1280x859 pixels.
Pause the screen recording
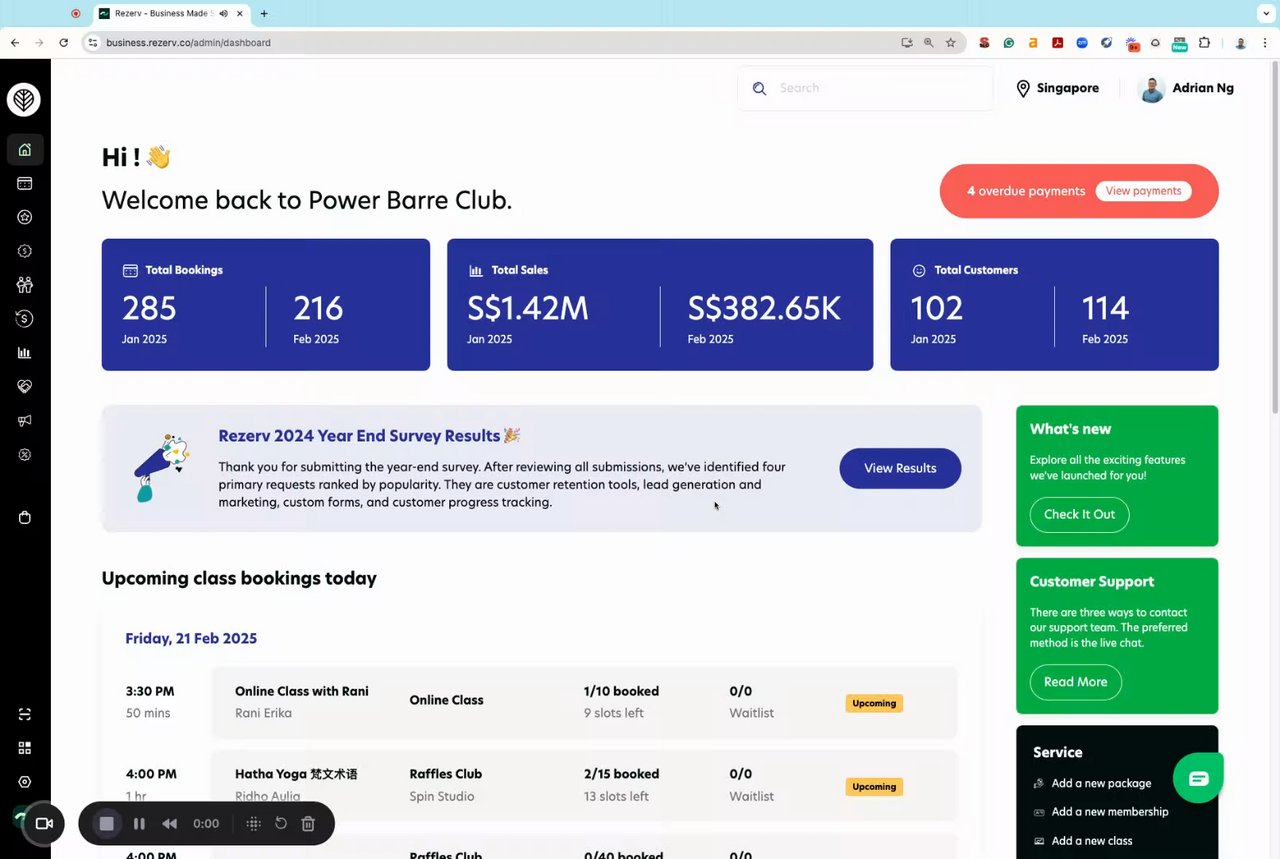coord(139,824)
